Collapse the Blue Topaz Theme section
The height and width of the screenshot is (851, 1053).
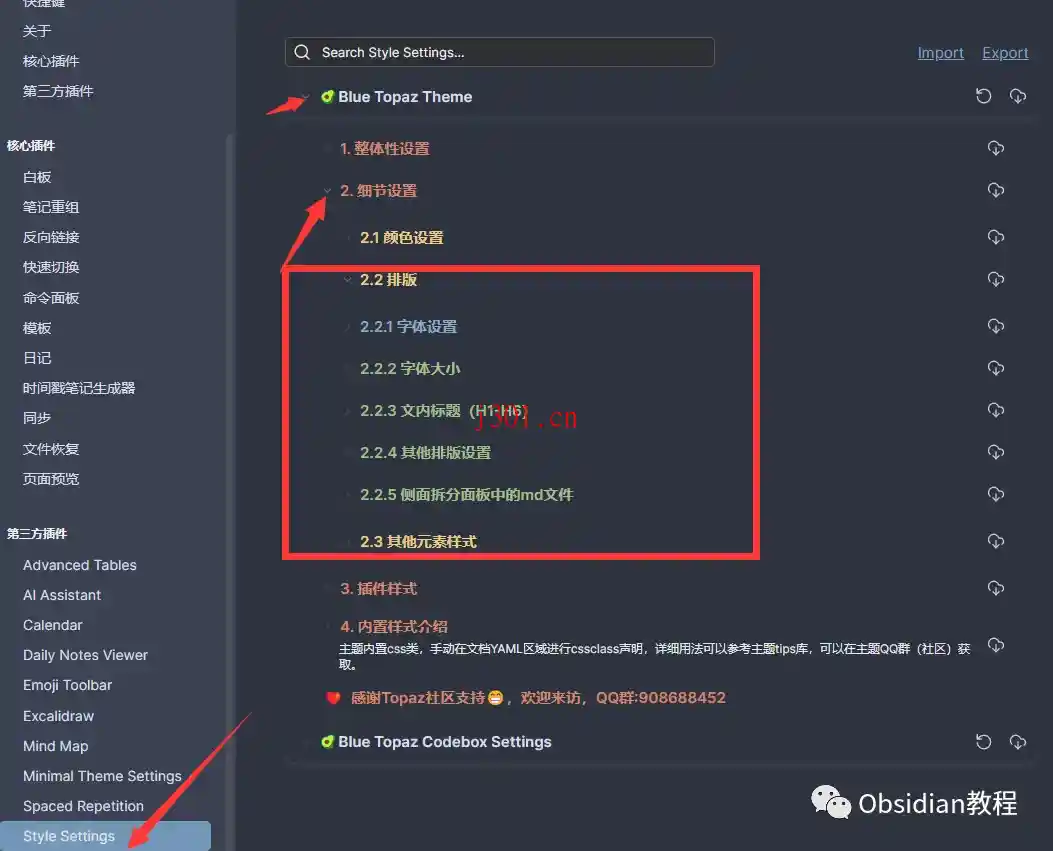(x=306, y=97)
